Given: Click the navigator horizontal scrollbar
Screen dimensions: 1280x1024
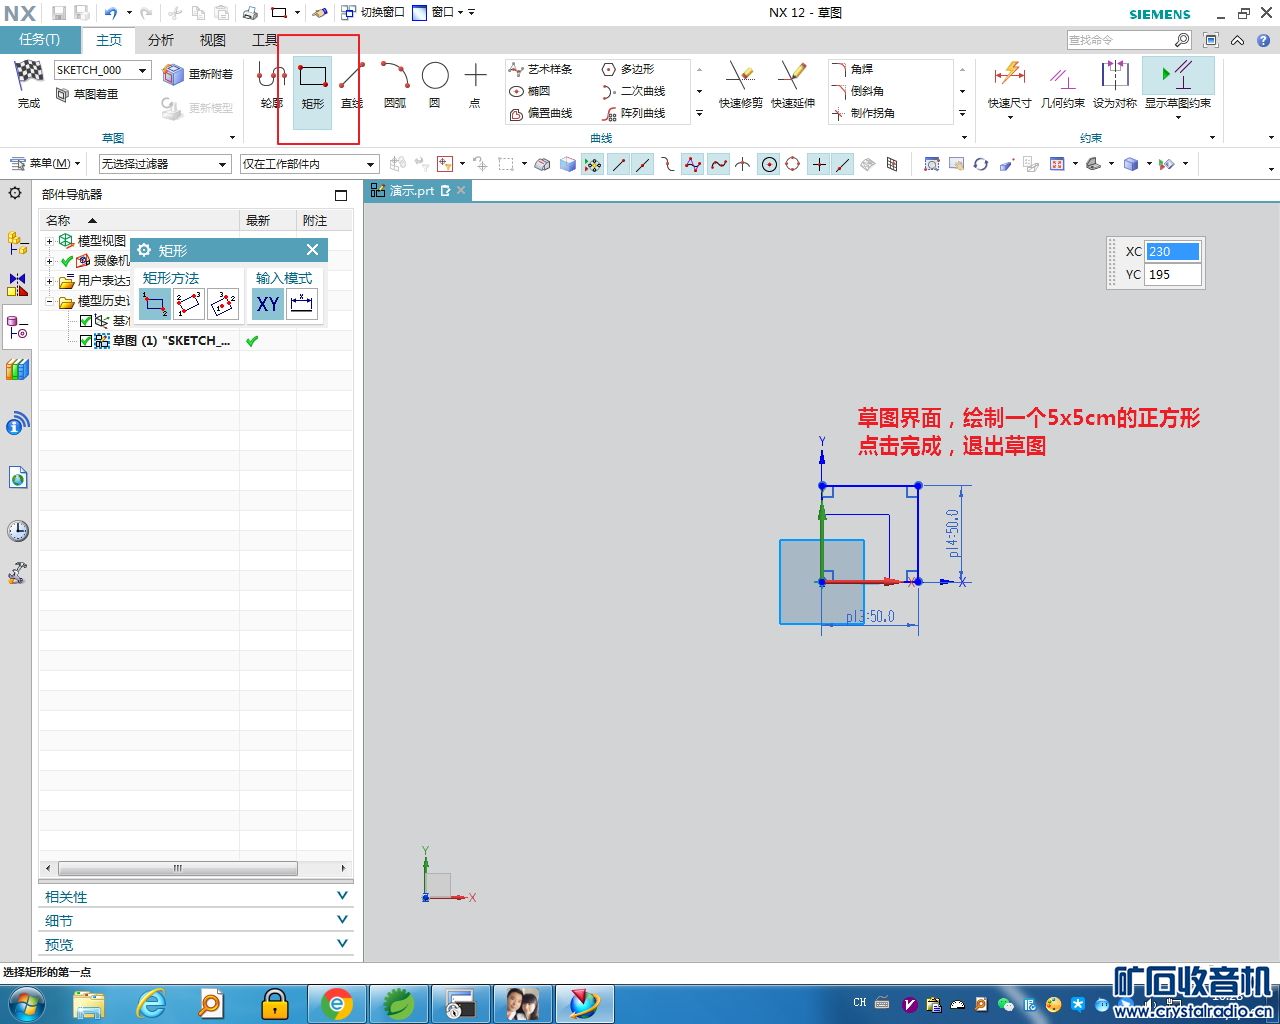Looking at the screenshot, I should 177,868.
